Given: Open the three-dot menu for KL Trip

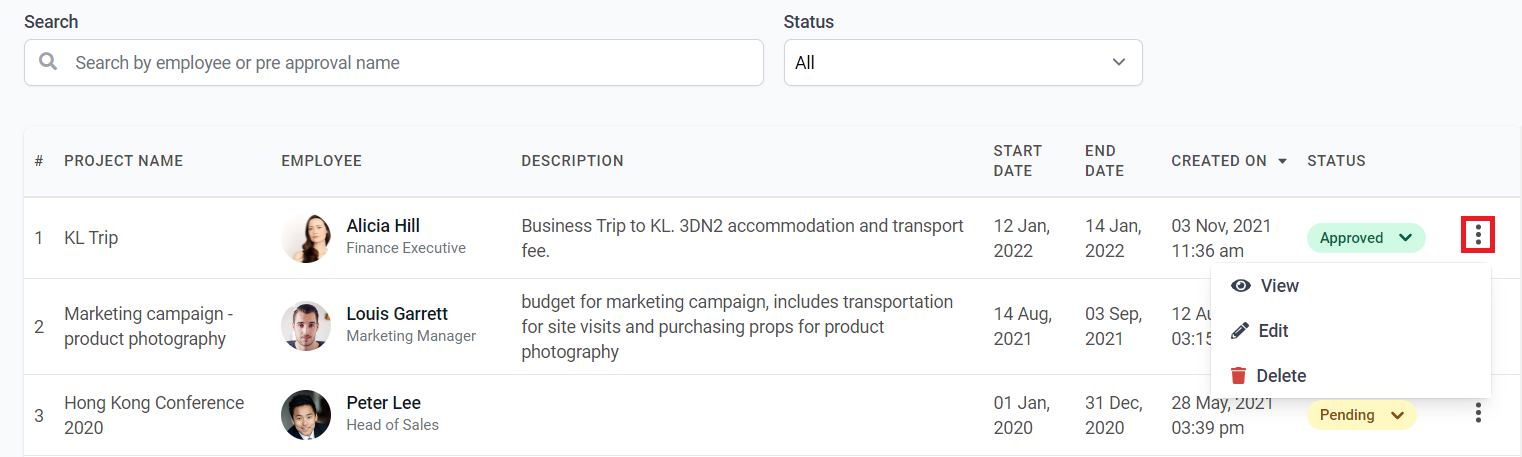Looking at the screenshot, I should click(x=1477, y=237).
